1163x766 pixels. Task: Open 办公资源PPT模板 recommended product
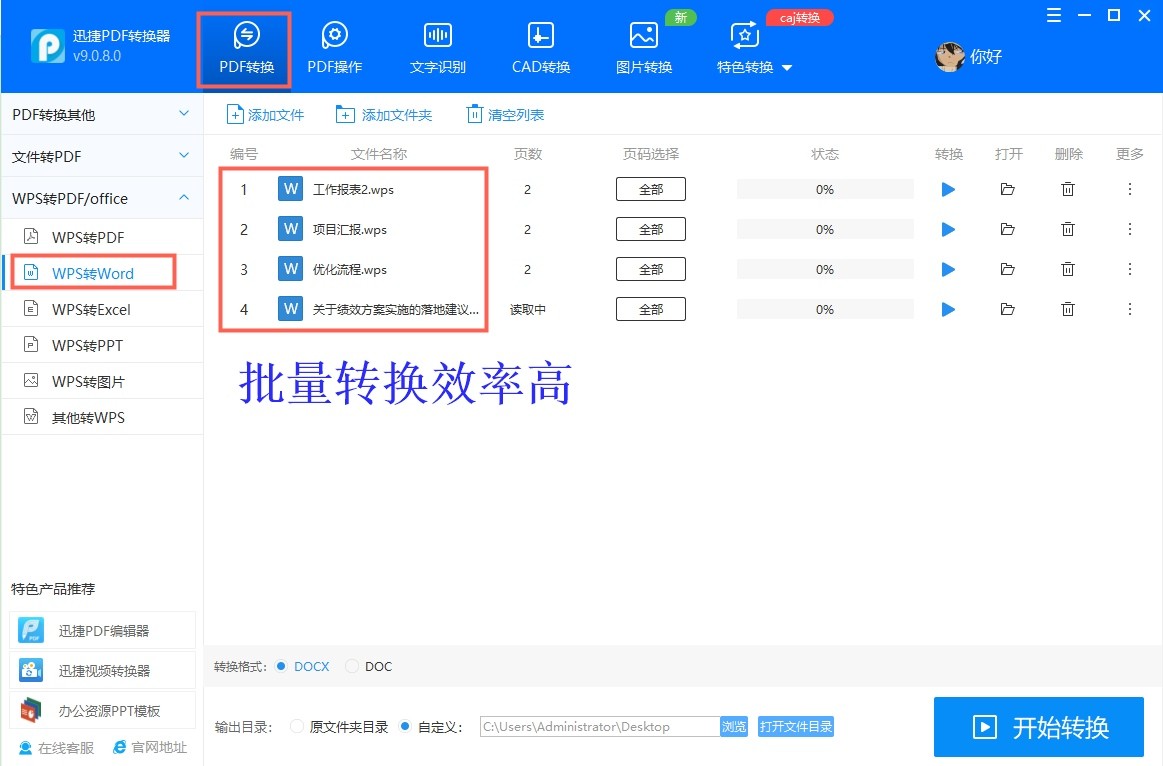pos(102,710)
